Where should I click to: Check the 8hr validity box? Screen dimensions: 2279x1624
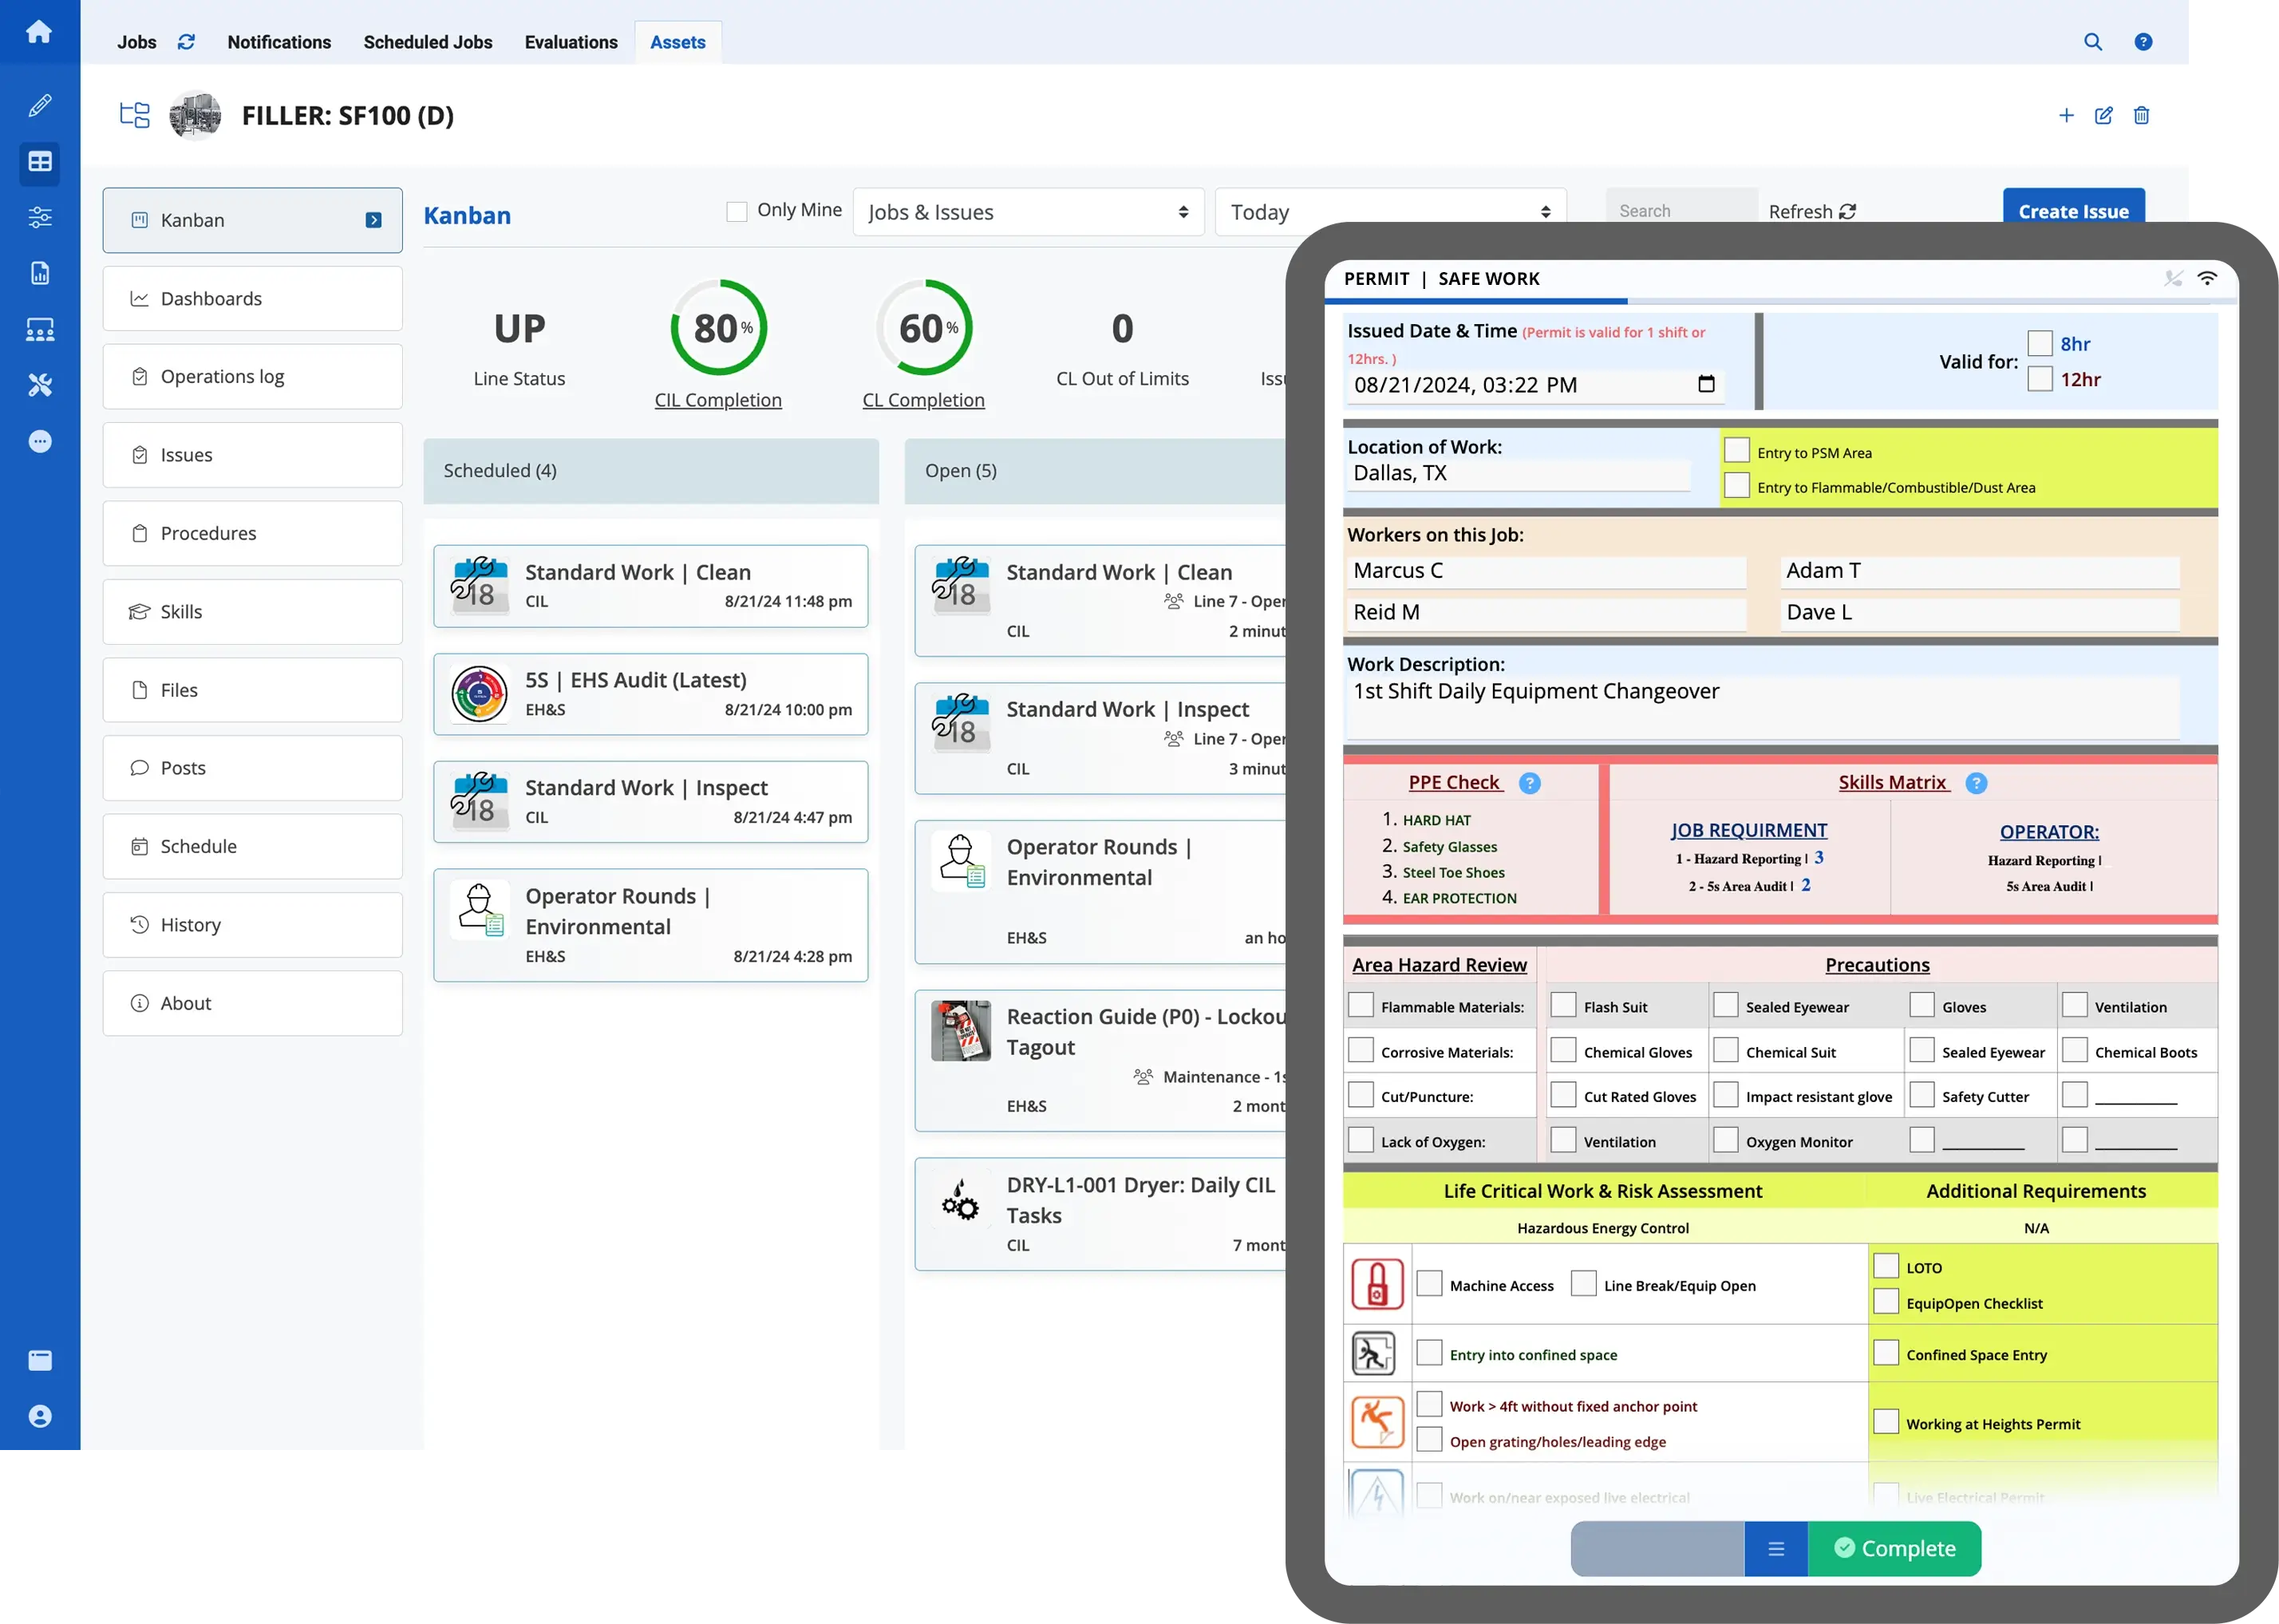(x=2040, y=343)
